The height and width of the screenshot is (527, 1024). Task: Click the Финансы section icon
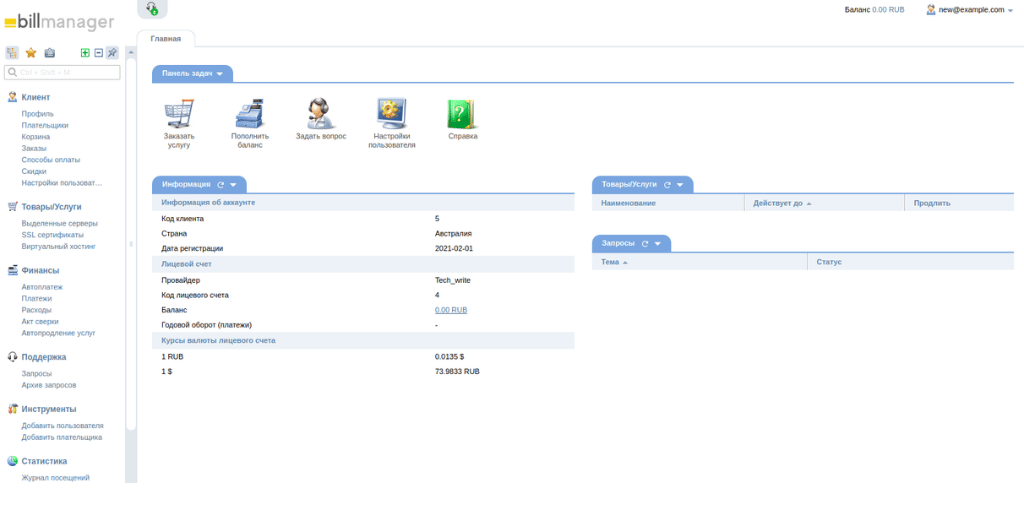pos(12,270)
